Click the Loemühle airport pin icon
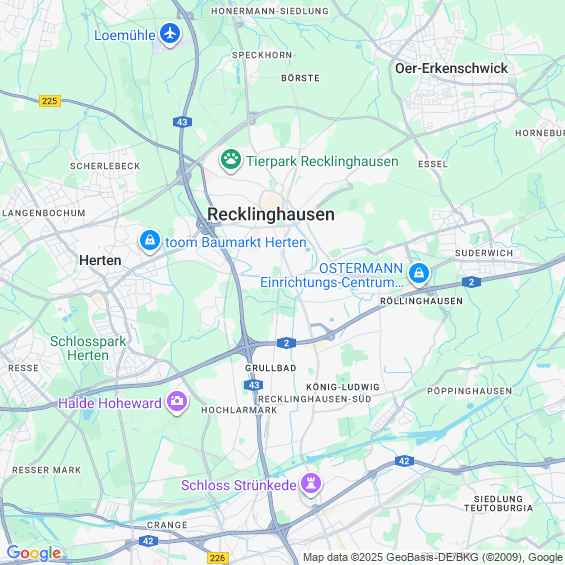 tap(170, 34)
